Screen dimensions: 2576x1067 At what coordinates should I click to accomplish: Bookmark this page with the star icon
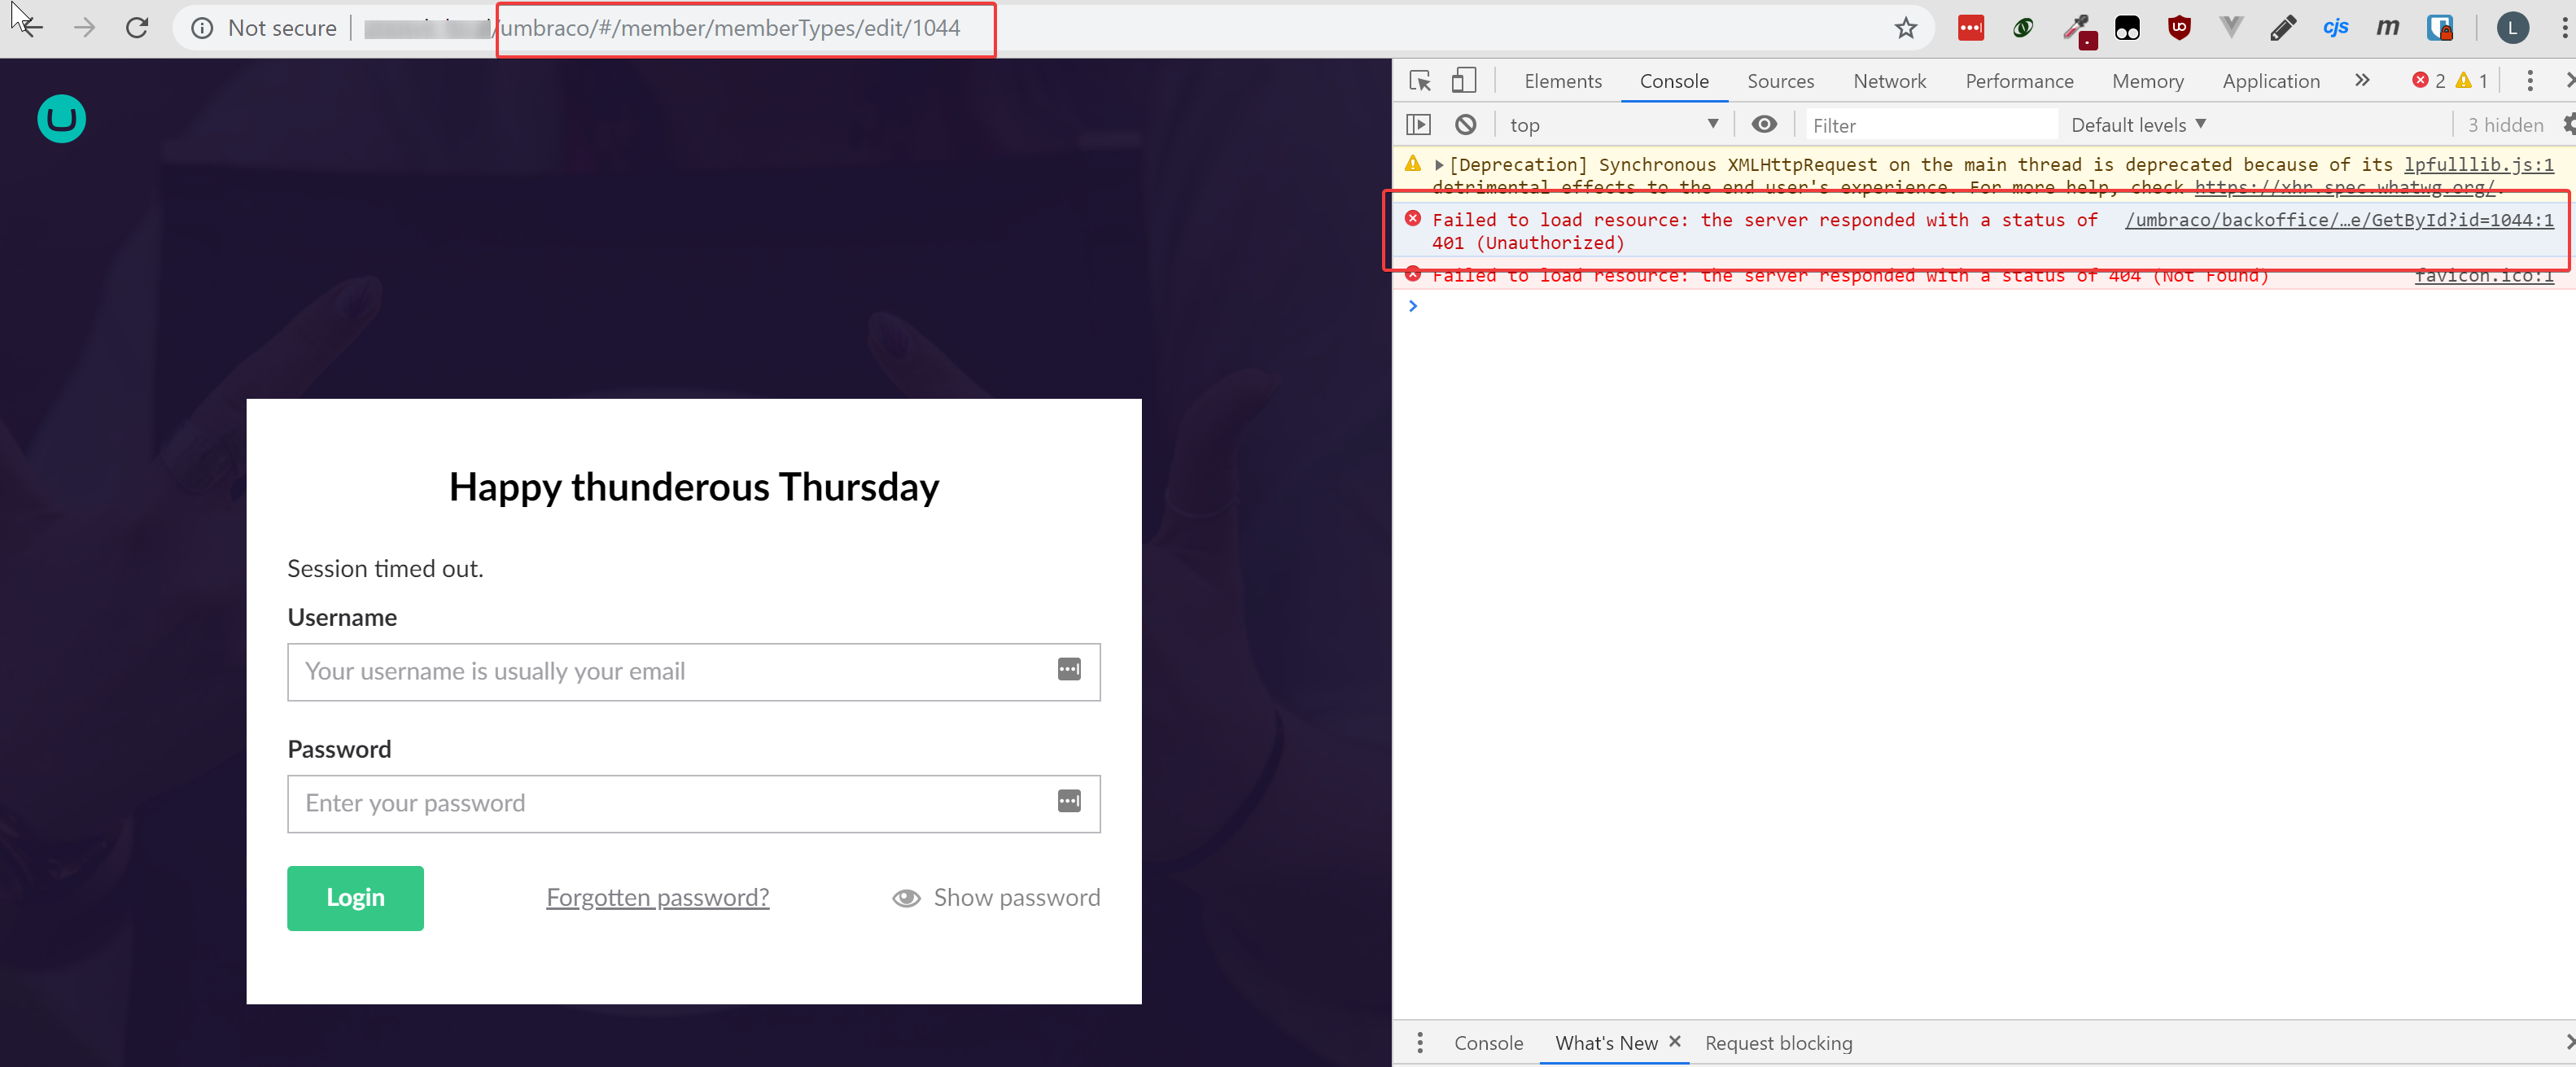(1906, 27)
